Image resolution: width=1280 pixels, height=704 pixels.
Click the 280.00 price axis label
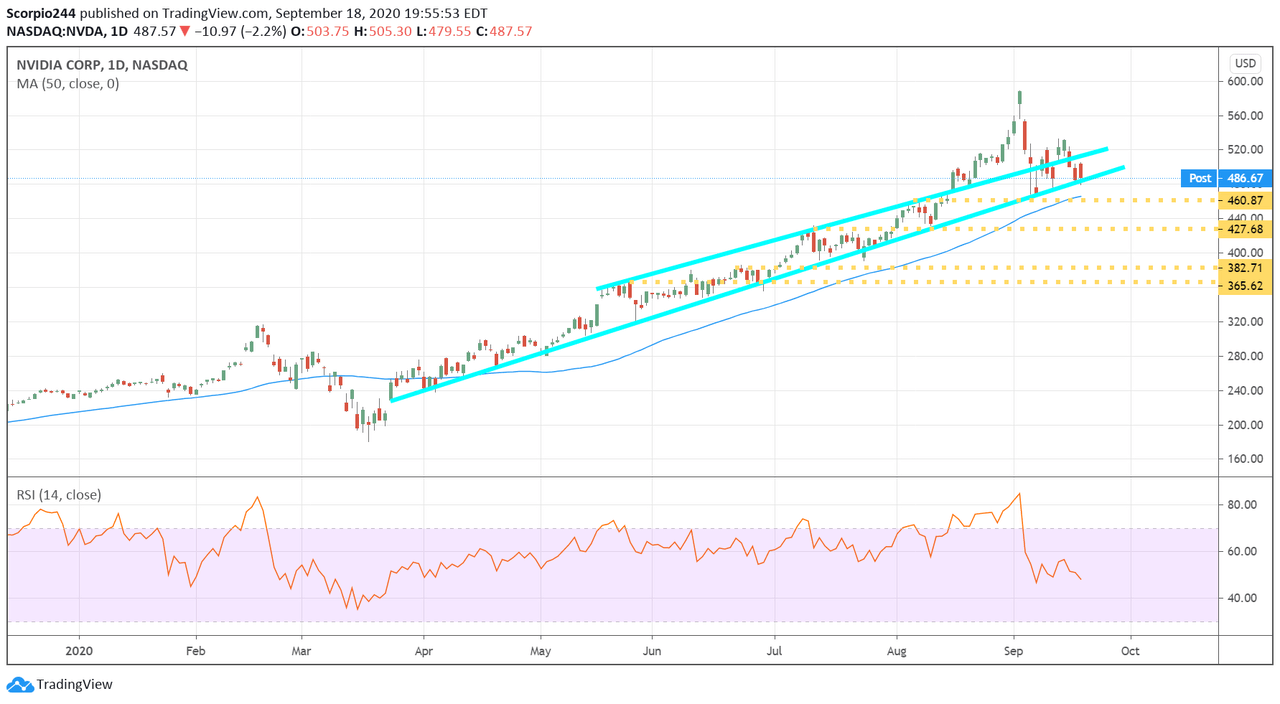1245,356
